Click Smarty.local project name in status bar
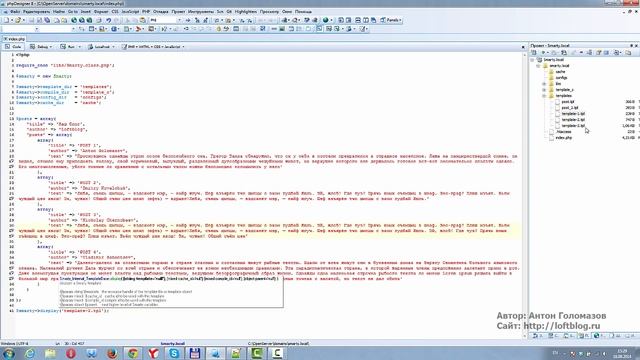The height and width of the screenshot is (360, 640). tap(172, 344)
